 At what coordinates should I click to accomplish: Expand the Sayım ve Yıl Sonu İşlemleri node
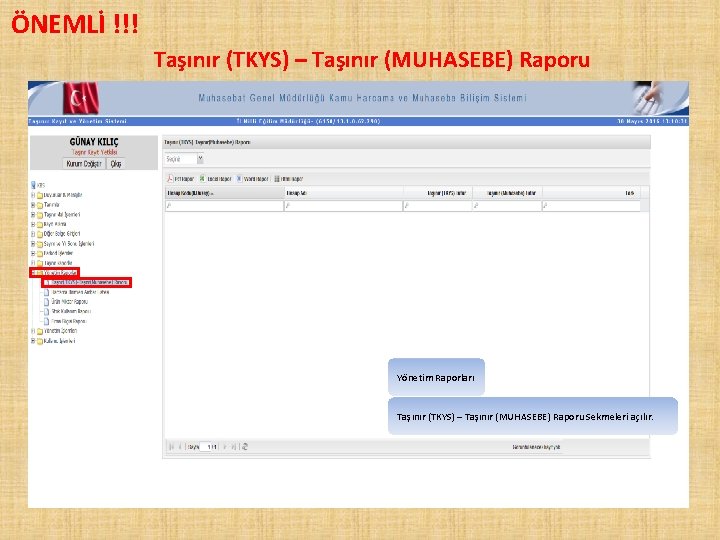click(33, 244)
